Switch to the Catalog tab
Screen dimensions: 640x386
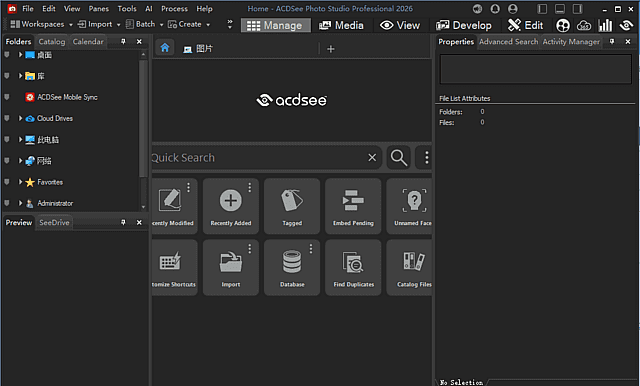52,42
